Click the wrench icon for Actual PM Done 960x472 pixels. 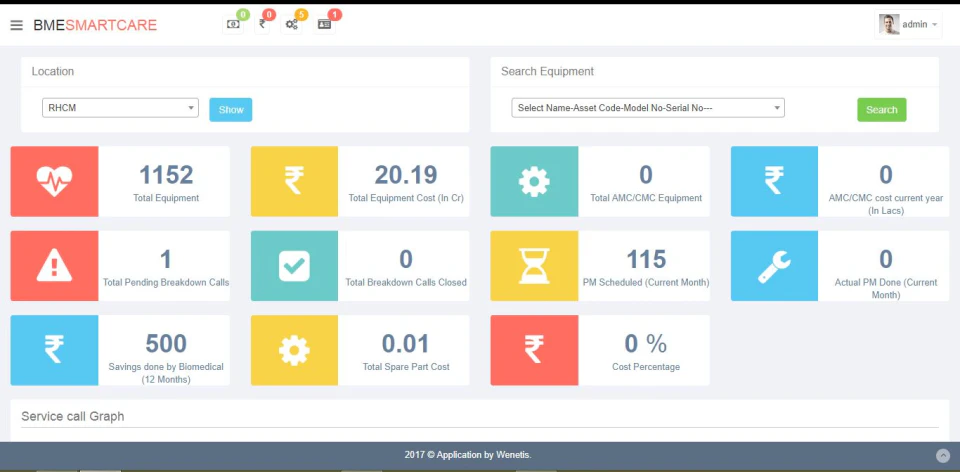(774, 266)
